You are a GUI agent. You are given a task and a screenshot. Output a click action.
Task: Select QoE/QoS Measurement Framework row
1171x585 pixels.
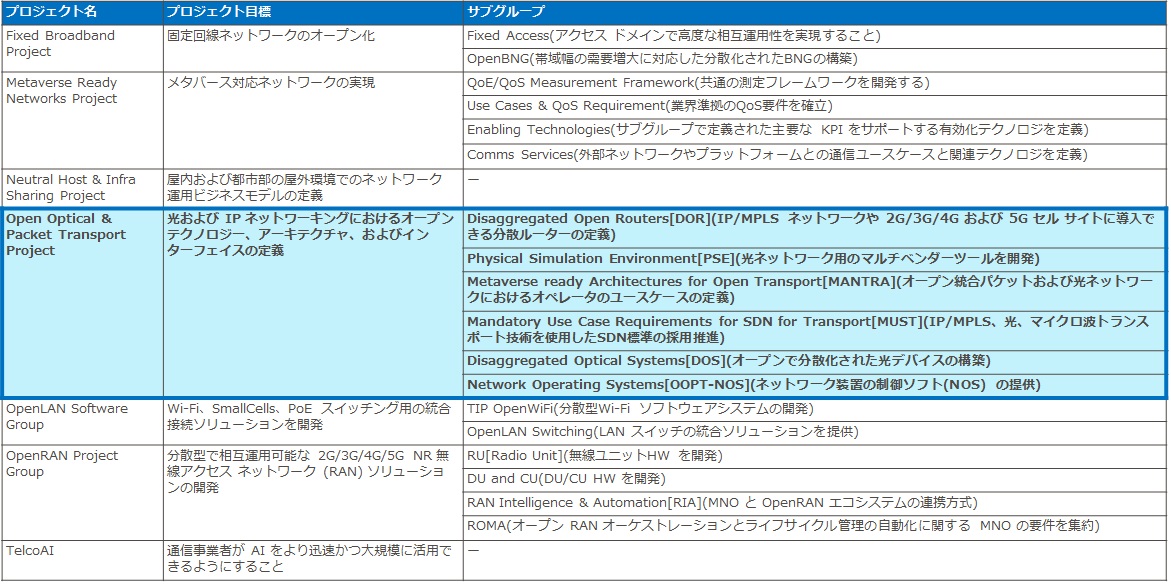816,83
